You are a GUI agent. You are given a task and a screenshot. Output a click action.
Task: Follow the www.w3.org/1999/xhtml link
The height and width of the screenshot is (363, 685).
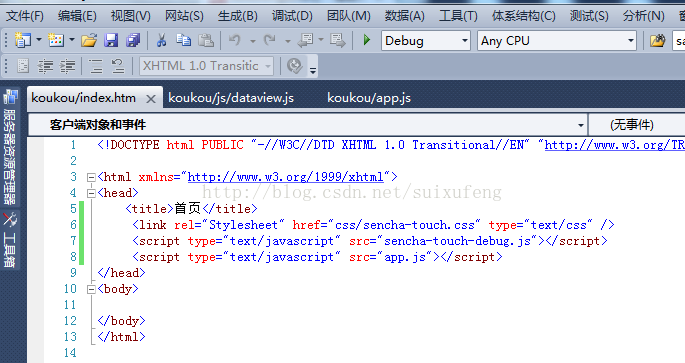[286, 177]
